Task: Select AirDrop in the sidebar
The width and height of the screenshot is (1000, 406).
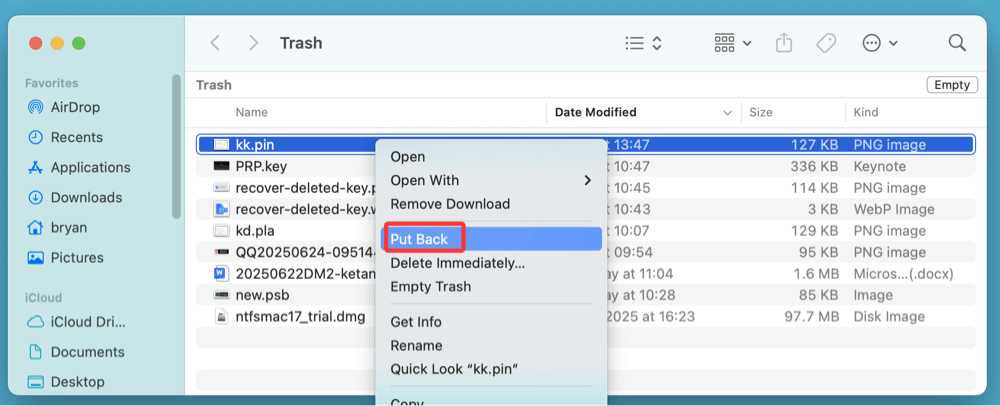Action: point(75,107)
